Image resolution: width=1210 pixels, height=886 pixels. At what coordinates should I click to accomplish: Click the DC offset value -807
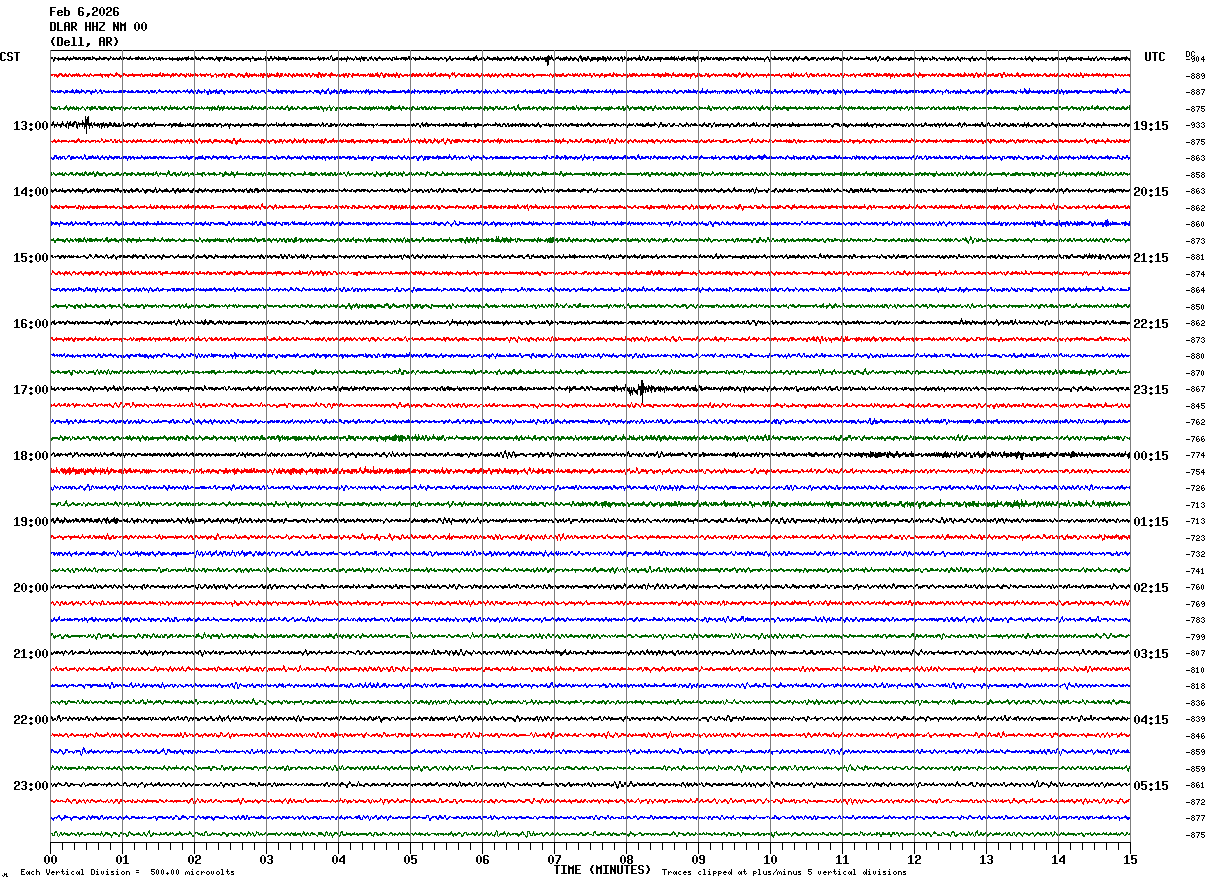[1195, 654]
